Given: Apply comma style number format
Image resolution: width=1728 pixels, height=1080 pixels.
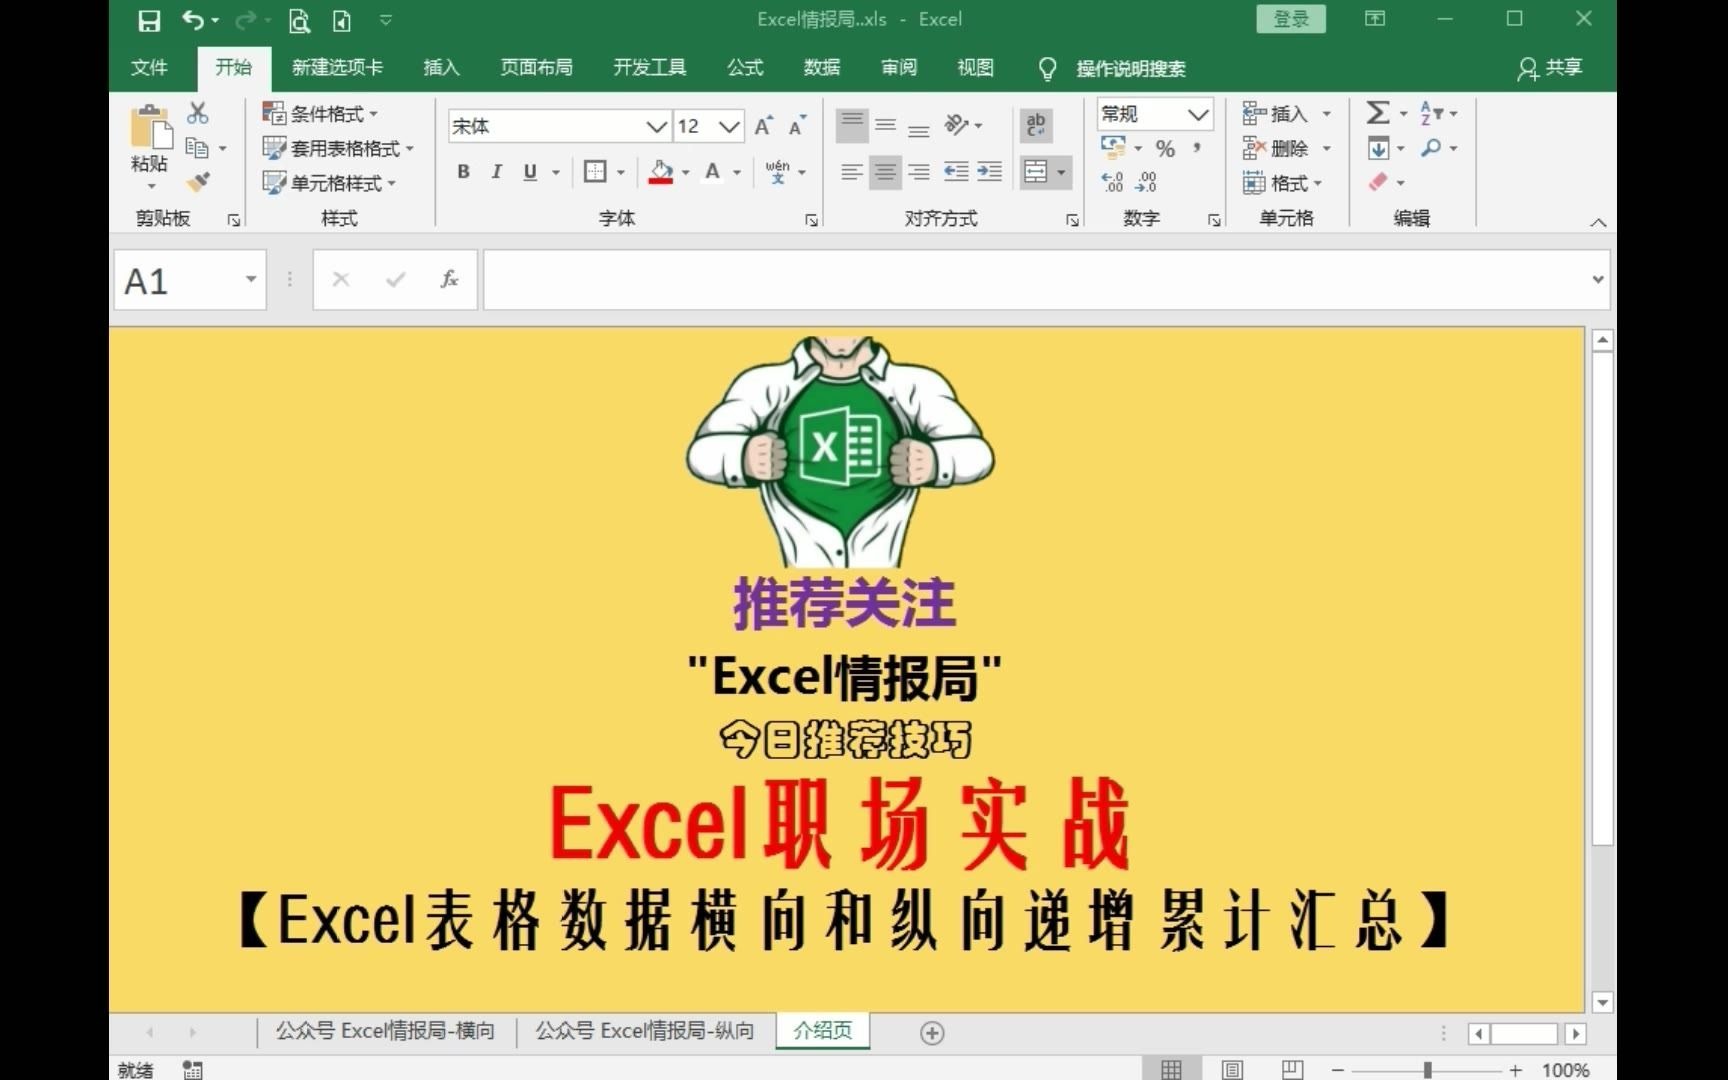Looking at the screenshot, I should click(1197, 148).
